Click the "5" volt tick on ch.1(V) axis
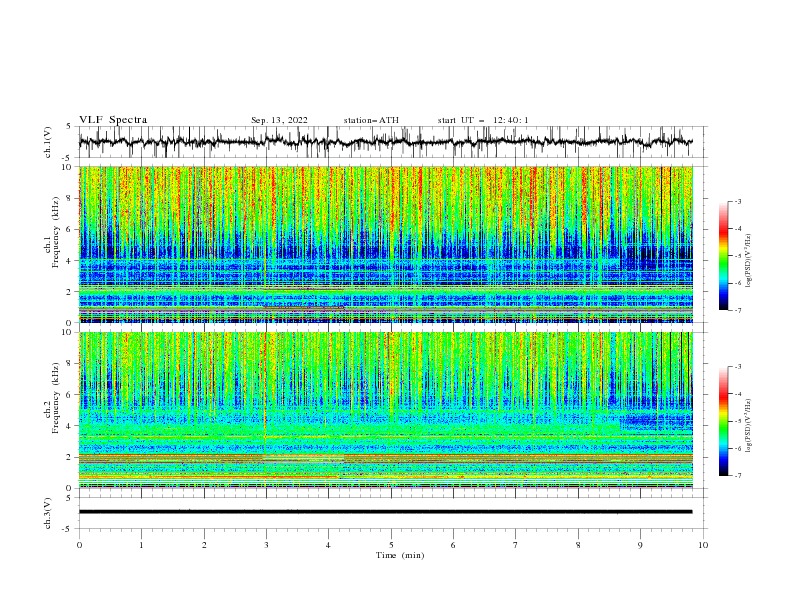This screenshot has width=792, height=612. point(68,127)
